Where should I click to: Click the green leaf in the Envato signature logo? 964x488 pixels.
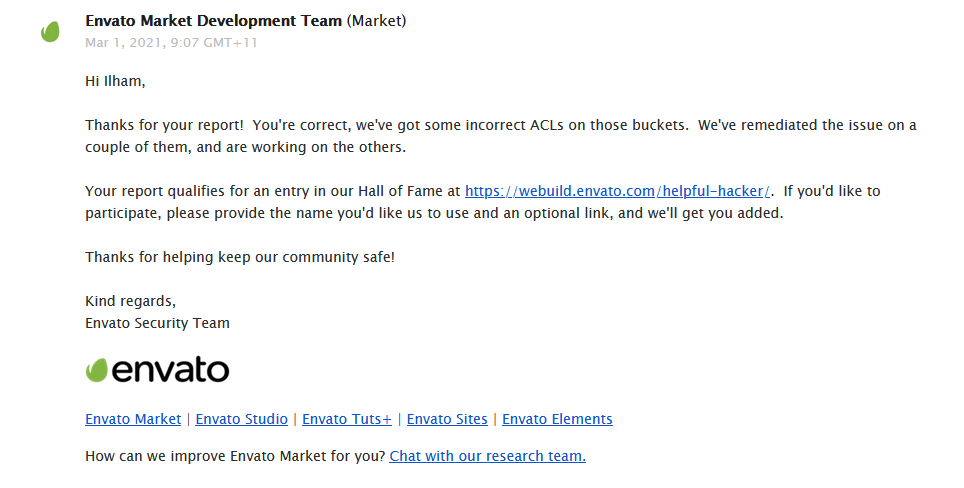[x=97, y=370]
